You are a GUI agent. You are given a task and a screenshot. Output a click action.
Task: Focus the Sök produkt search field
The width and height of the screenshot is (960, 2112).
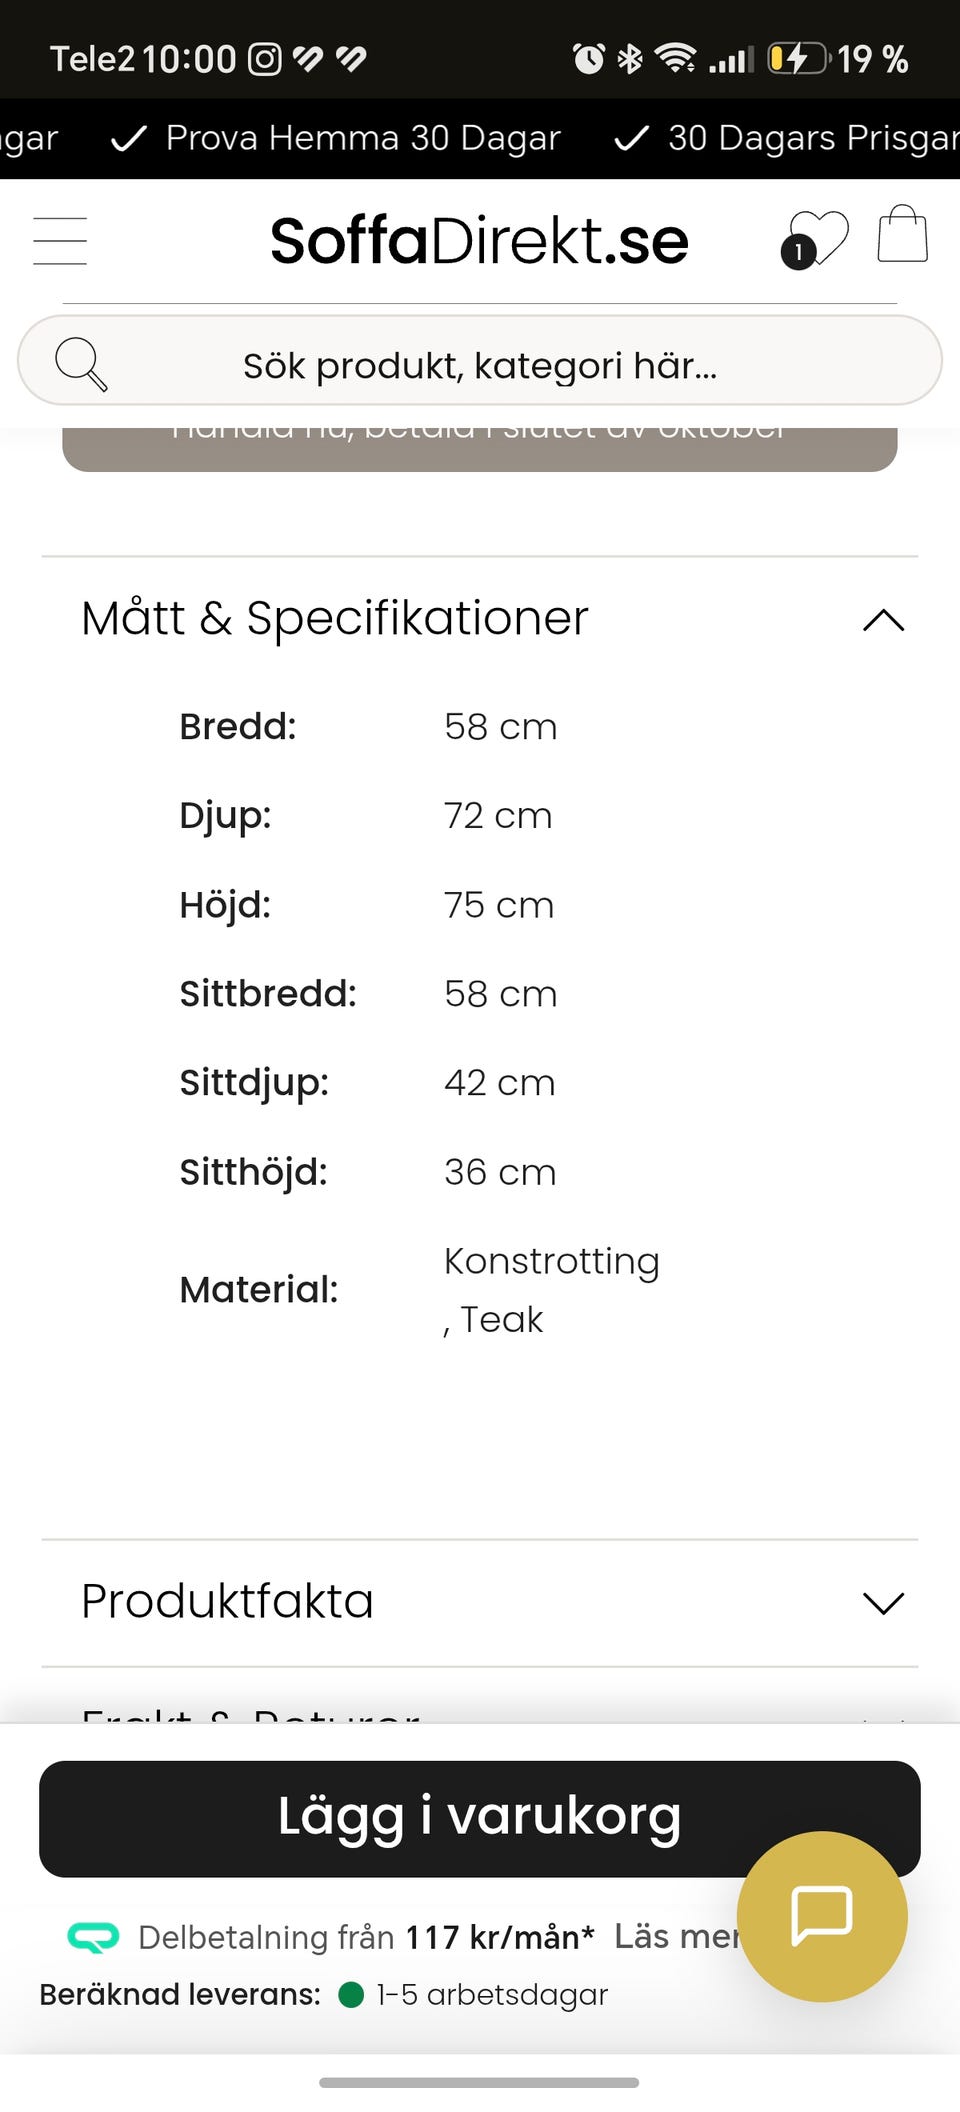(x=480, y=361)
